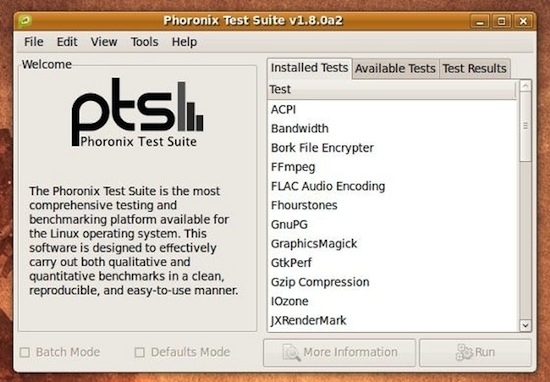Select the Installed Tests tab
This screenshot has width=550, height=382.
coord(309,68)
